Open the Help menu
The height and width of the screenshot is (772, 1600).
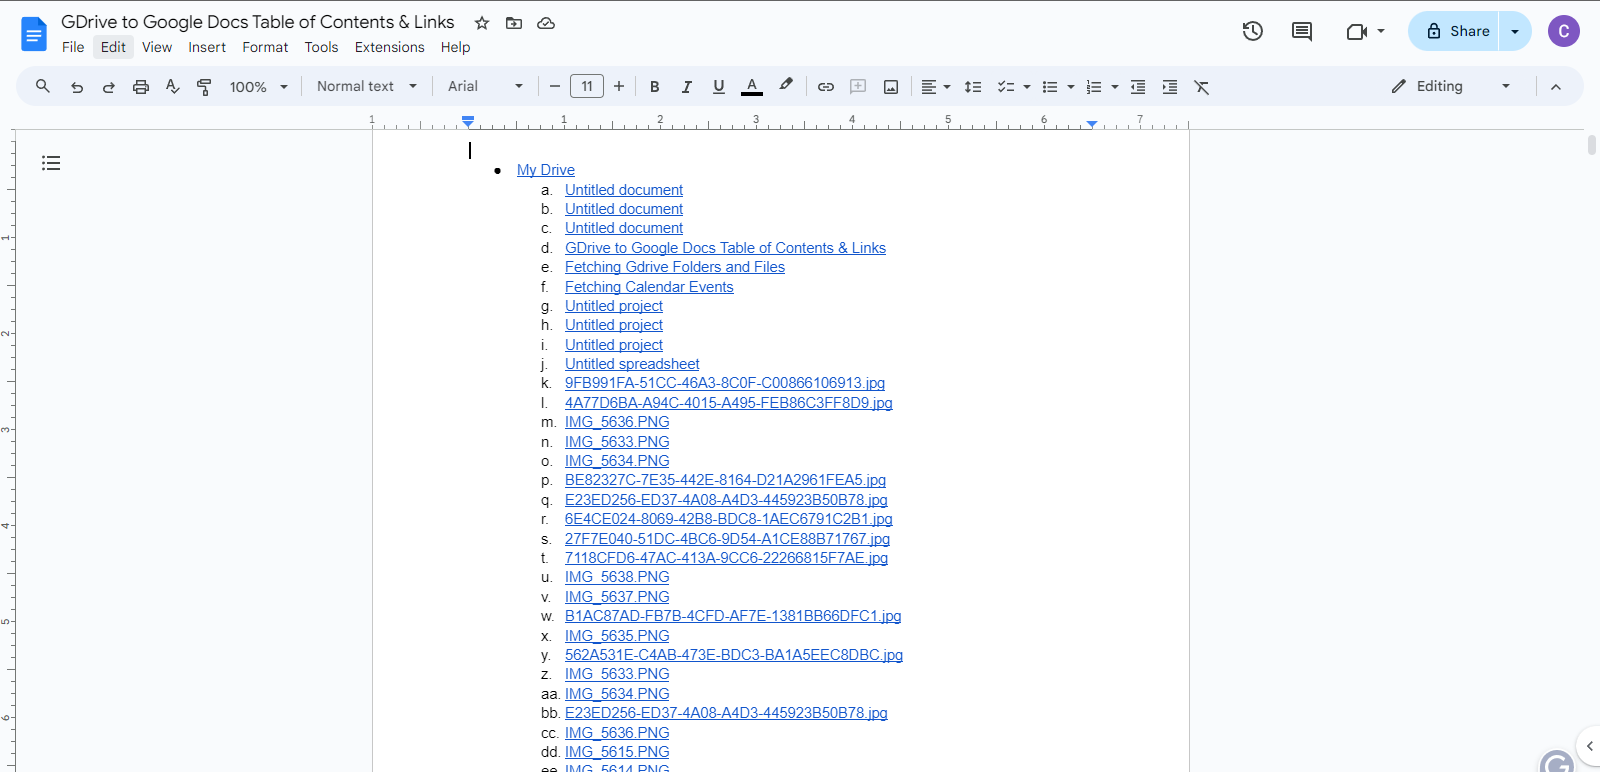tap(455, 47)
